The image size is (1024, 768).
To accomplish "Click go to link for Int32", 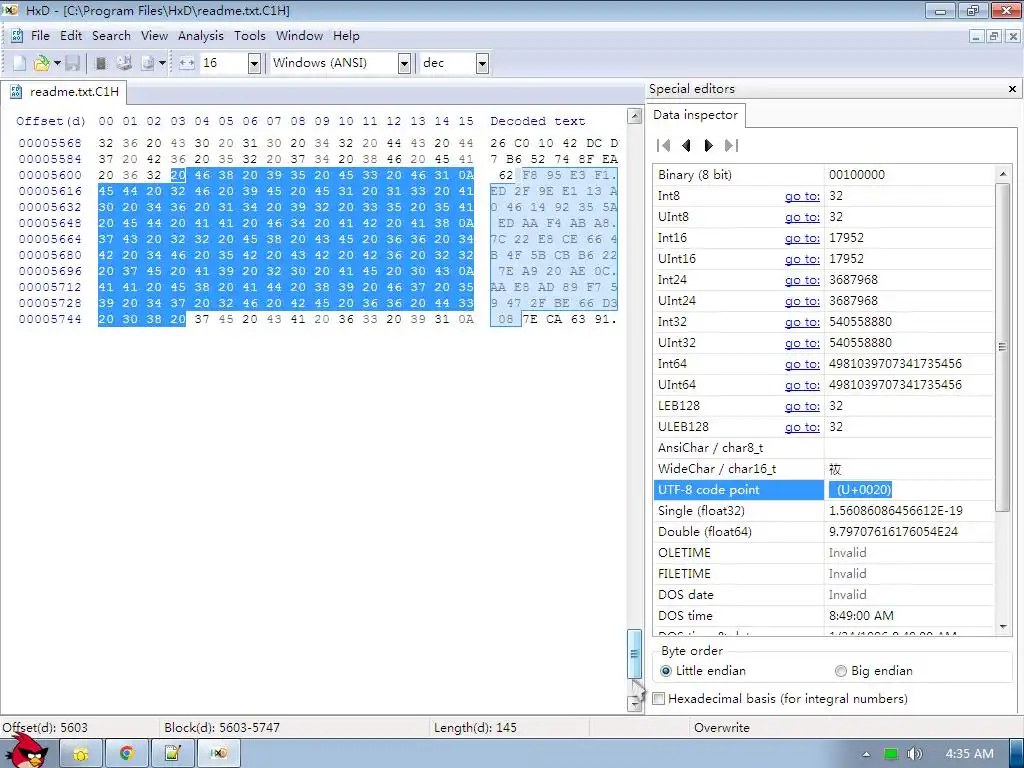I will [802, 322].
